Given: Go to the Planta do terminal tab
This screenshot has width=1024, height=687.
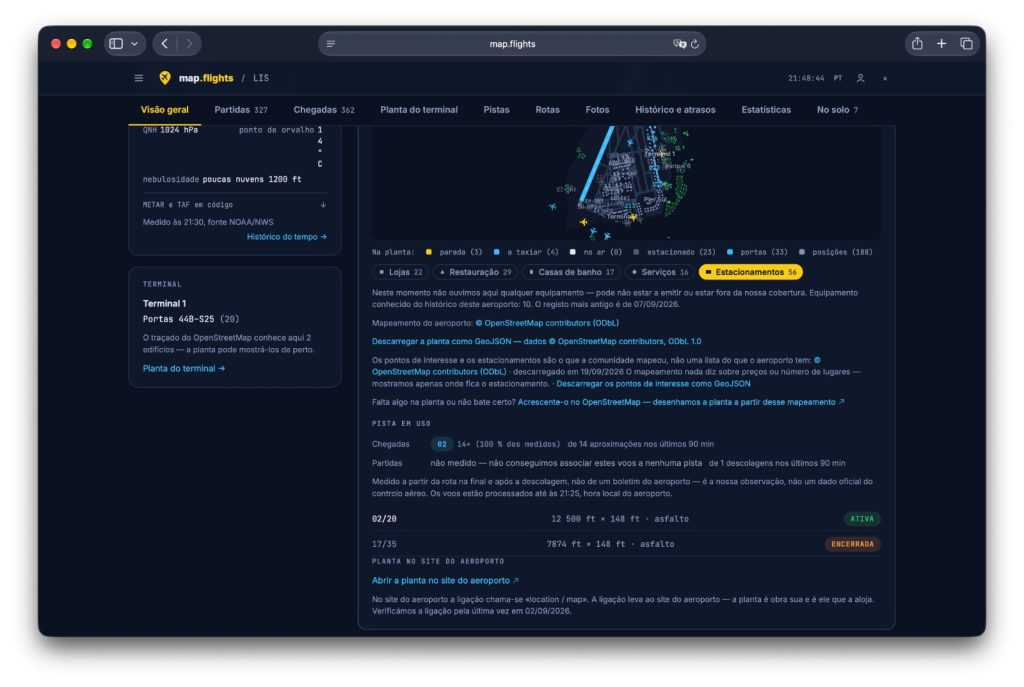Looking at the screenshot, I should tap(419, 110).
